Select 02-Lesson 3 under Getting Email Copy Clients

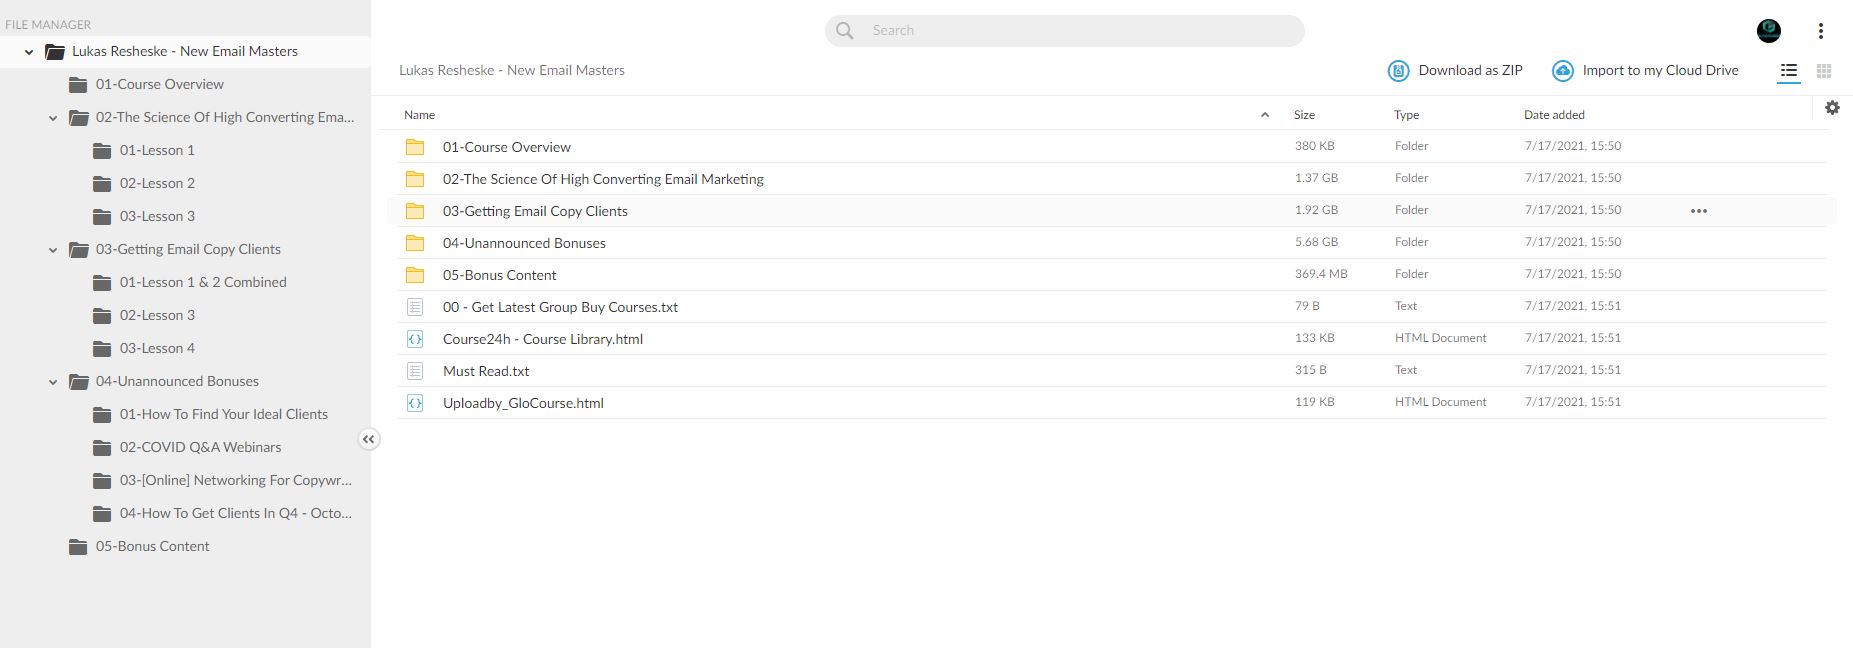point(157,316)
